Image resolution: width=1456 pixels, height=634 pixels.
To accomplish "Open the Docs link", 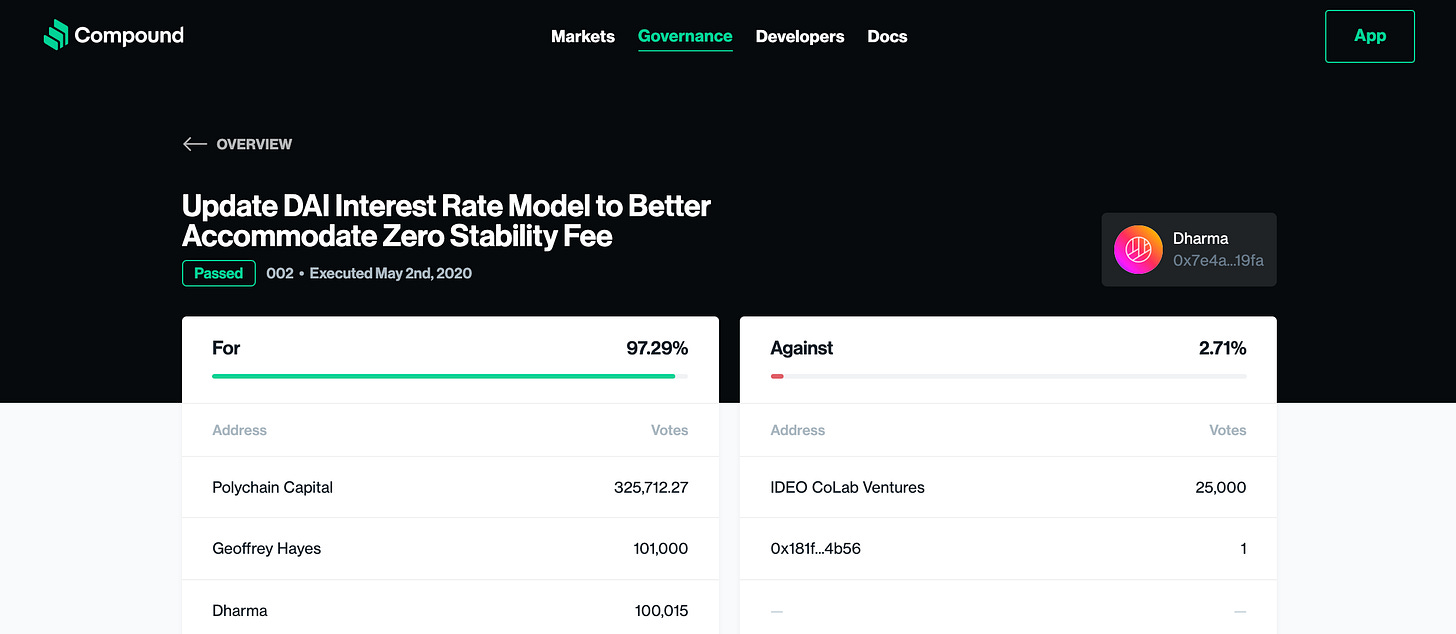I will tap(887, 37).
